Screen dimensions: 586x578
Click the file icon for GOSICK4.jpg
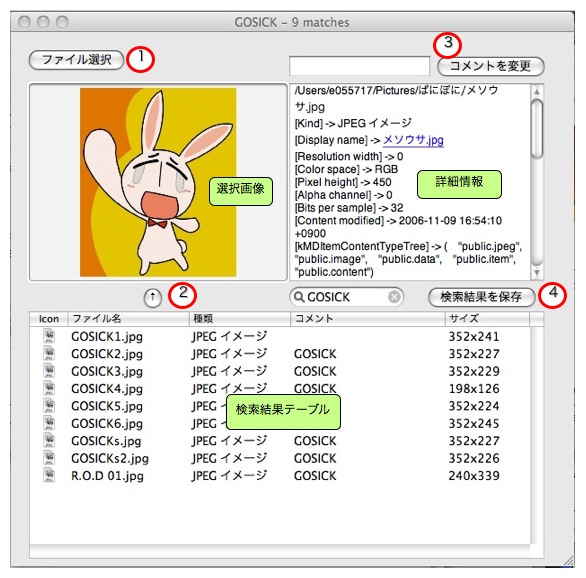tap(49, 388)
